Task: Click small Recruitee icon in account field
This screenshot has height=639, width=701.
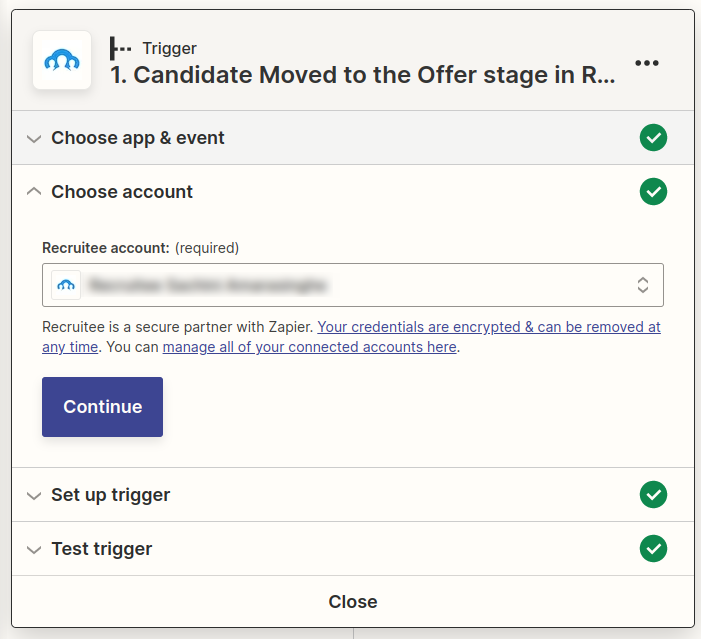Action: coord(66,285)
